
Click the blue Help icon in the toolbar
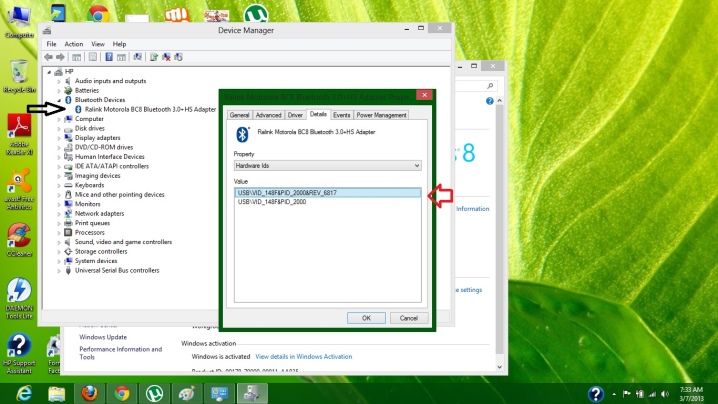pos(109,57)
